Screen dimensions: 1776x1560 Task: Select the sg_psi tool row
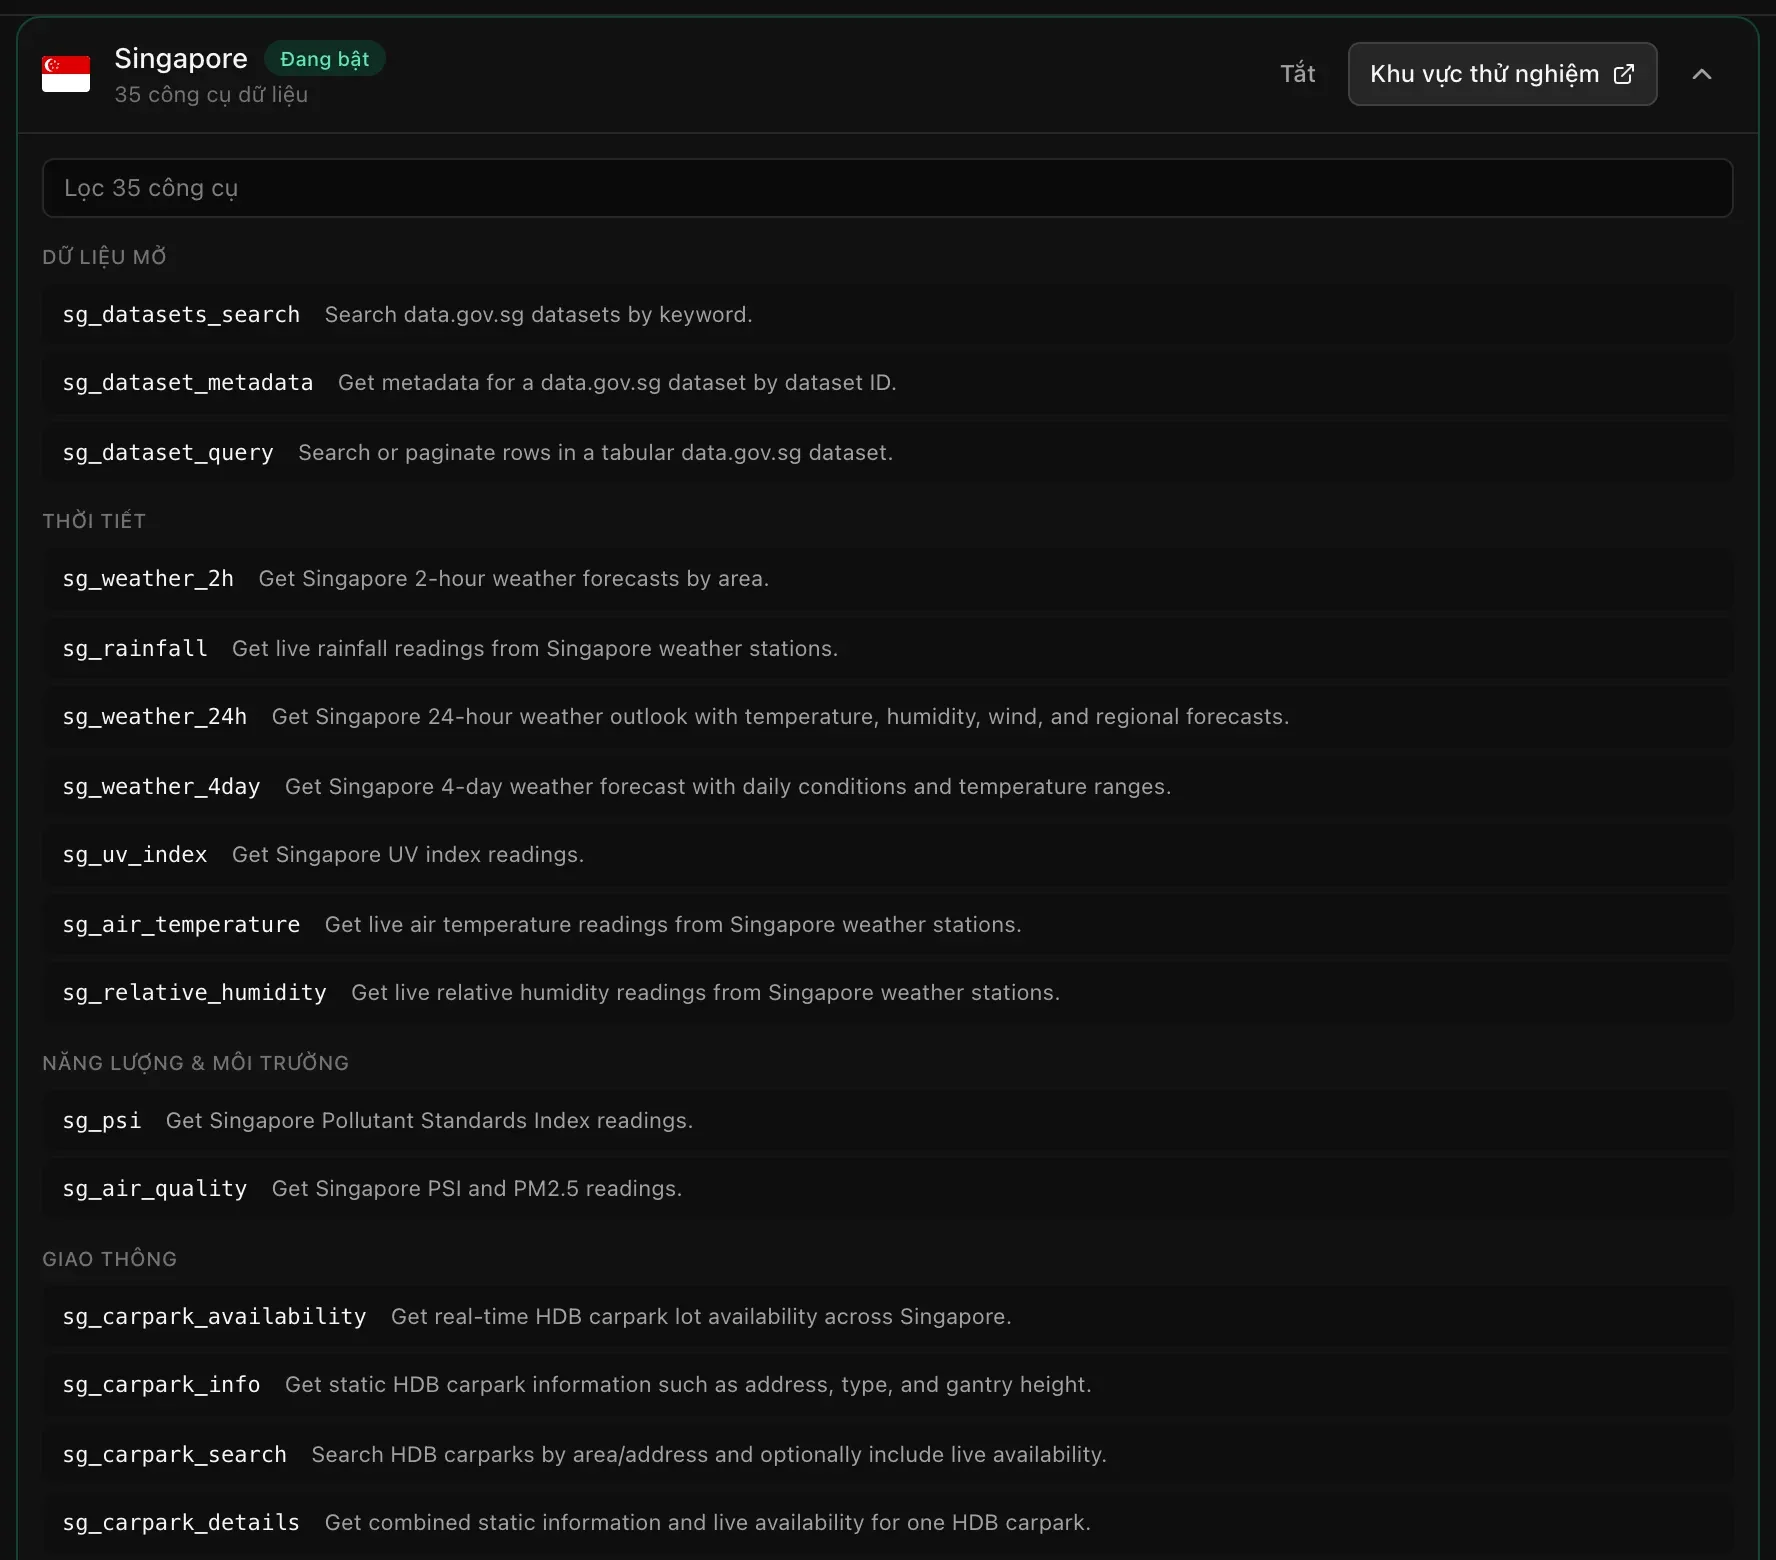click(x=887, y=1121)
